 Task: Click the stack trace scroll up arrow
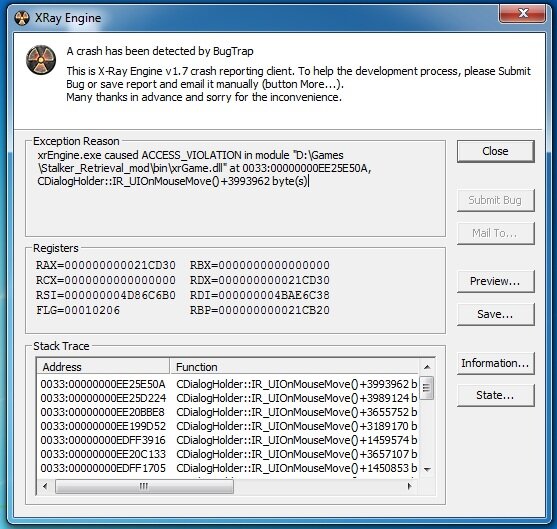click(x=427, y=367)
